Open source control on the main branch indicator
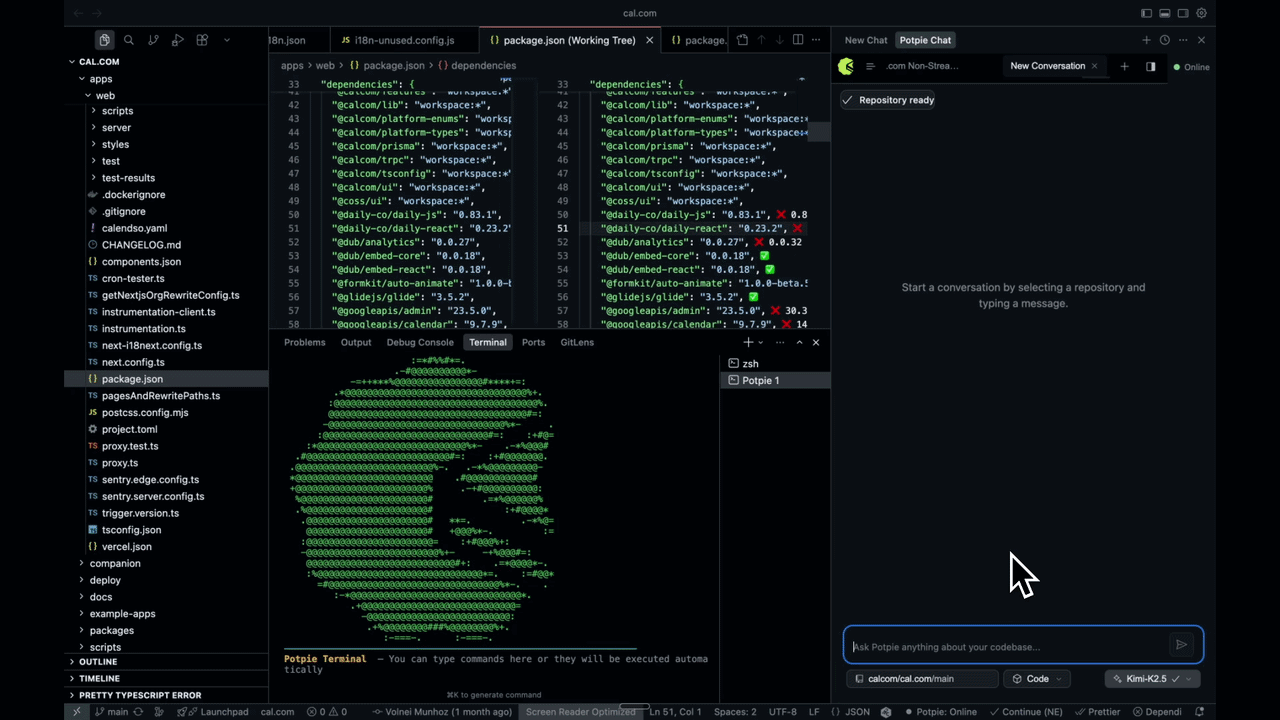 point(111,711)
